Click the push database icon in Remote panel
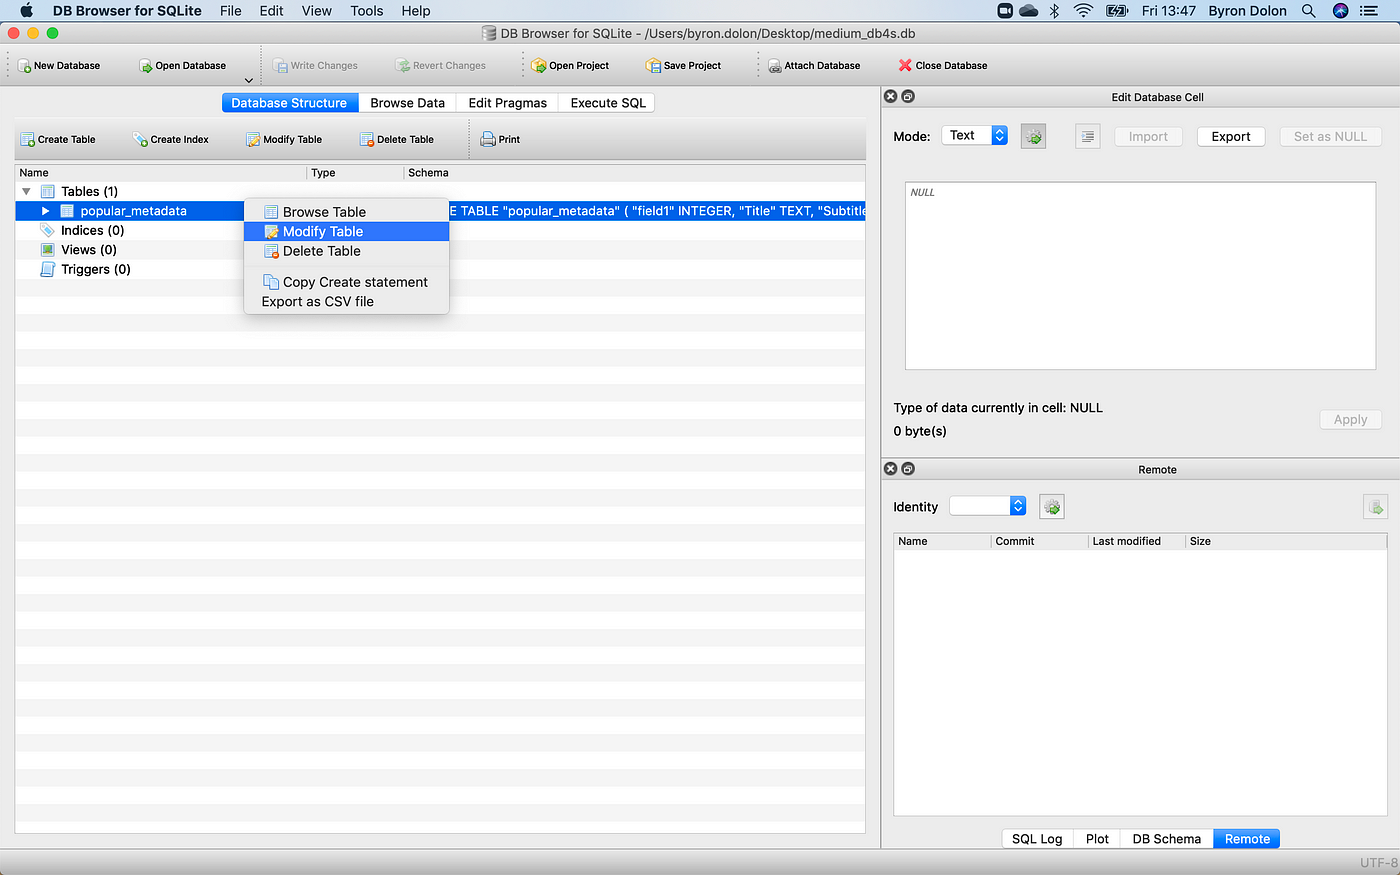The image size is (1400, 875). click(x=1375, y=507)
